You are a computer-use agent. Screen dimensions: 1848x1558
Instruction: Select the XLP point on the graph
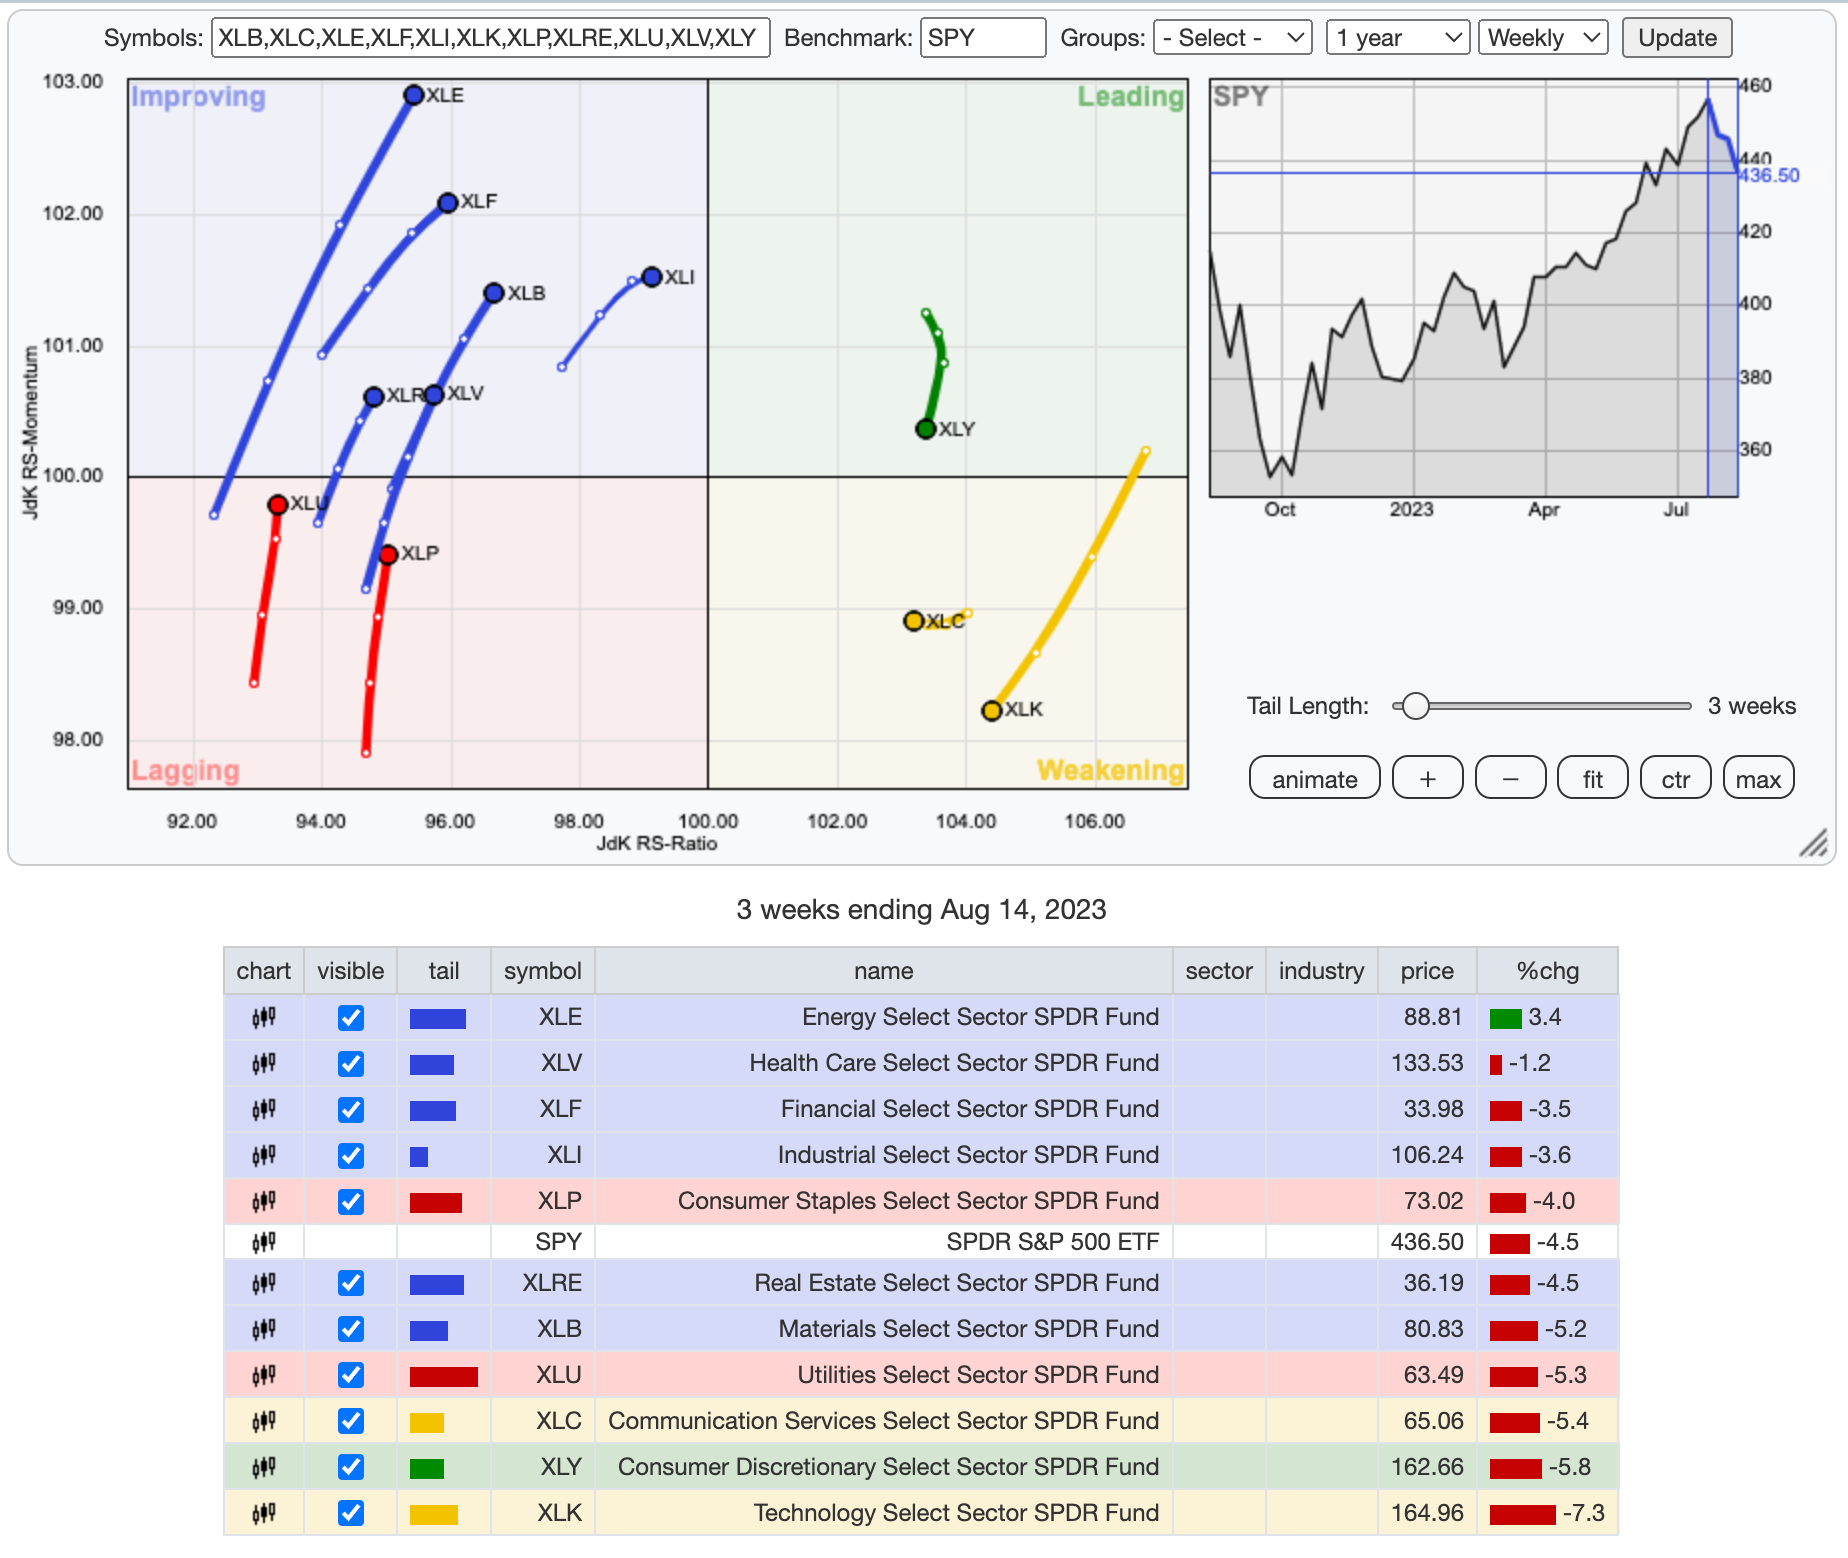[x=388, y=554]
